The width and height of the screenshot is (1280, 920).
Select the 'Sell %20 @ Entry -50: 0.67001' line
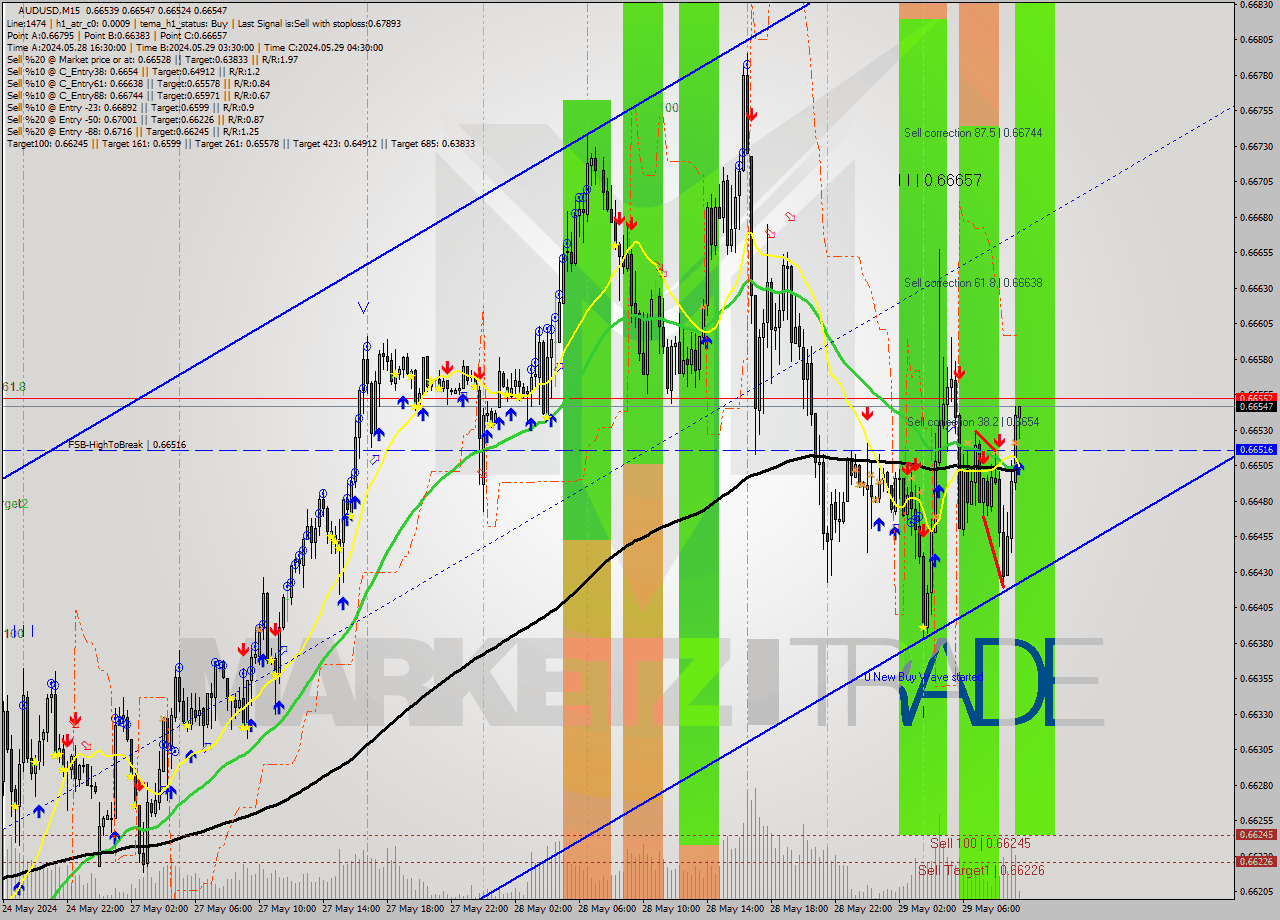click(x=135, y=120)
